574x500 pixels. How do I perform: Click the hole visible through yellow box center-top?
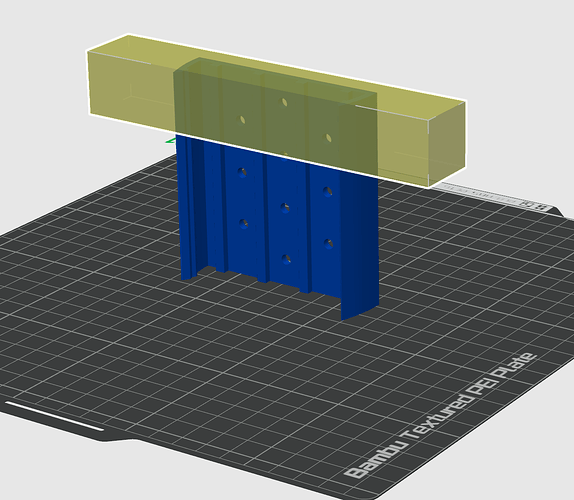[x=284, y=102]
